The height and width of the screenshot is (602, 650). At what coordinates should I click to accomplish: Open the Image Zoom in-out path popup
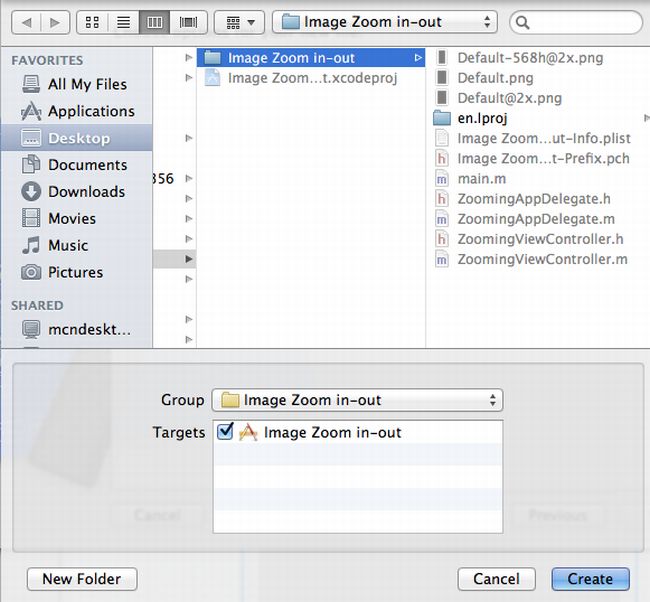pos(384,22)
